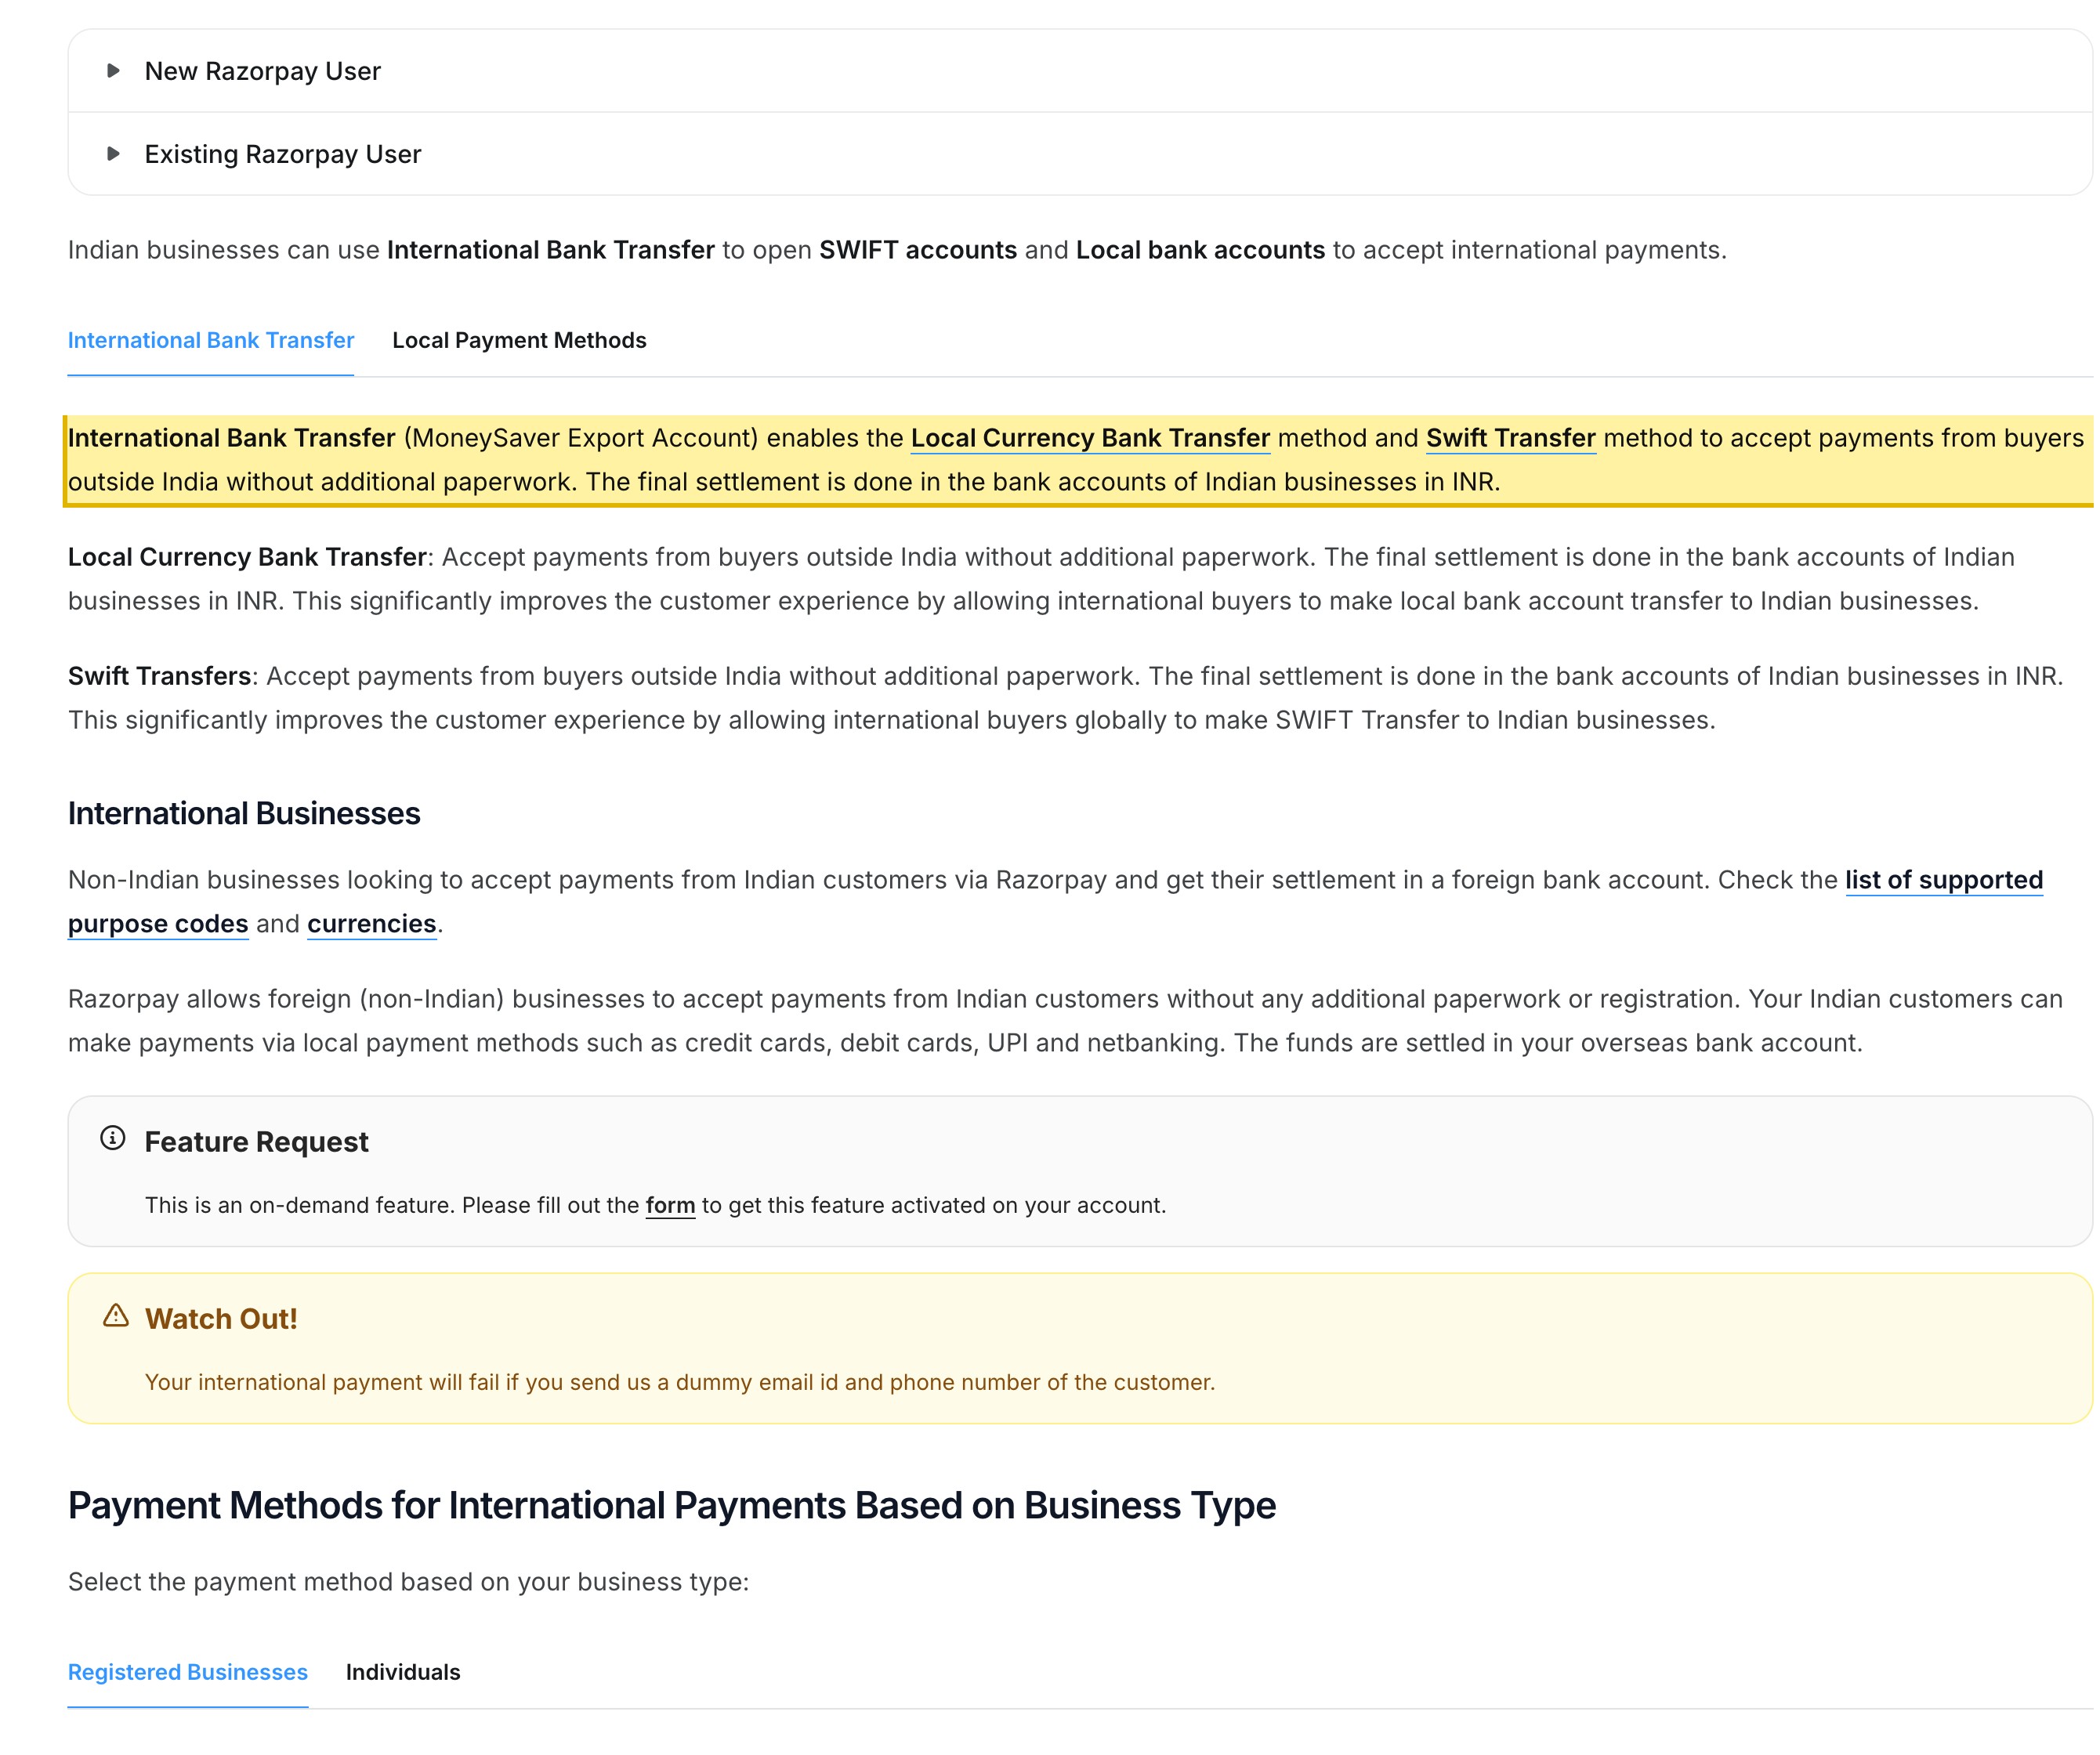The width and height of the screenshot is (2100, 1755).
Task: Click bold 'SWIFT accounts' in intro sentence
Action: (918, 250)
